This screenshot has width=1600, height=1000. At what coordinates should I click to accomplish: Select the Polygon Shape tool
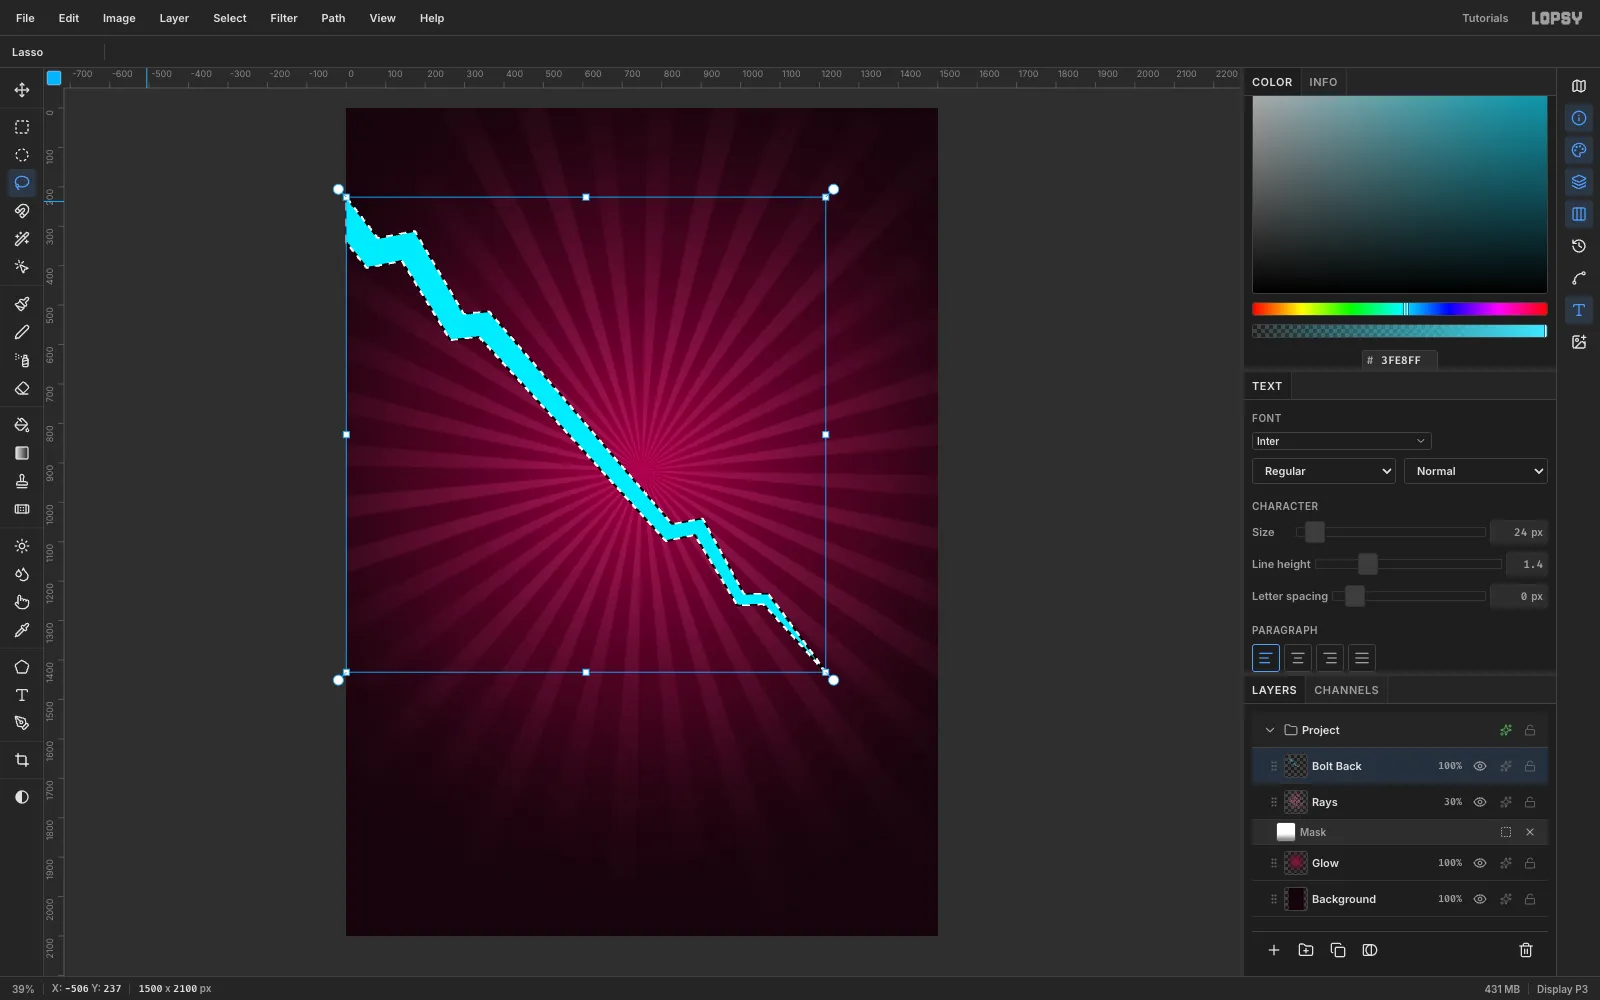(x=22, y=667)
